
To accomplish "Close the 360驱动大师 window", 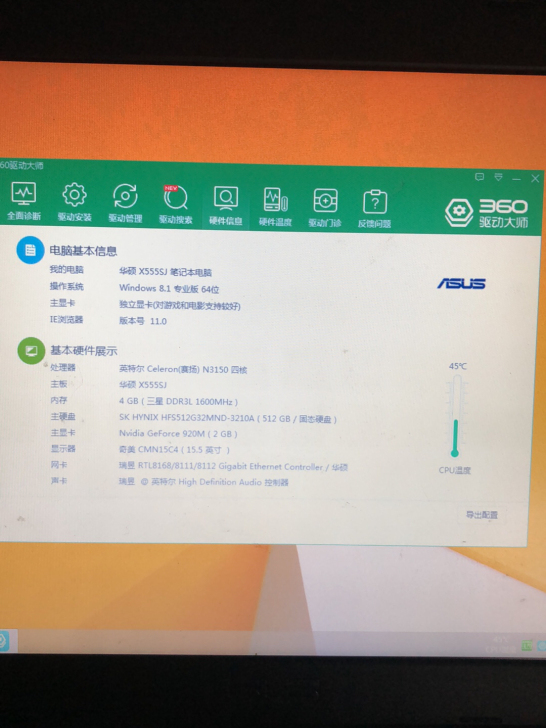I will click(535, 179).
